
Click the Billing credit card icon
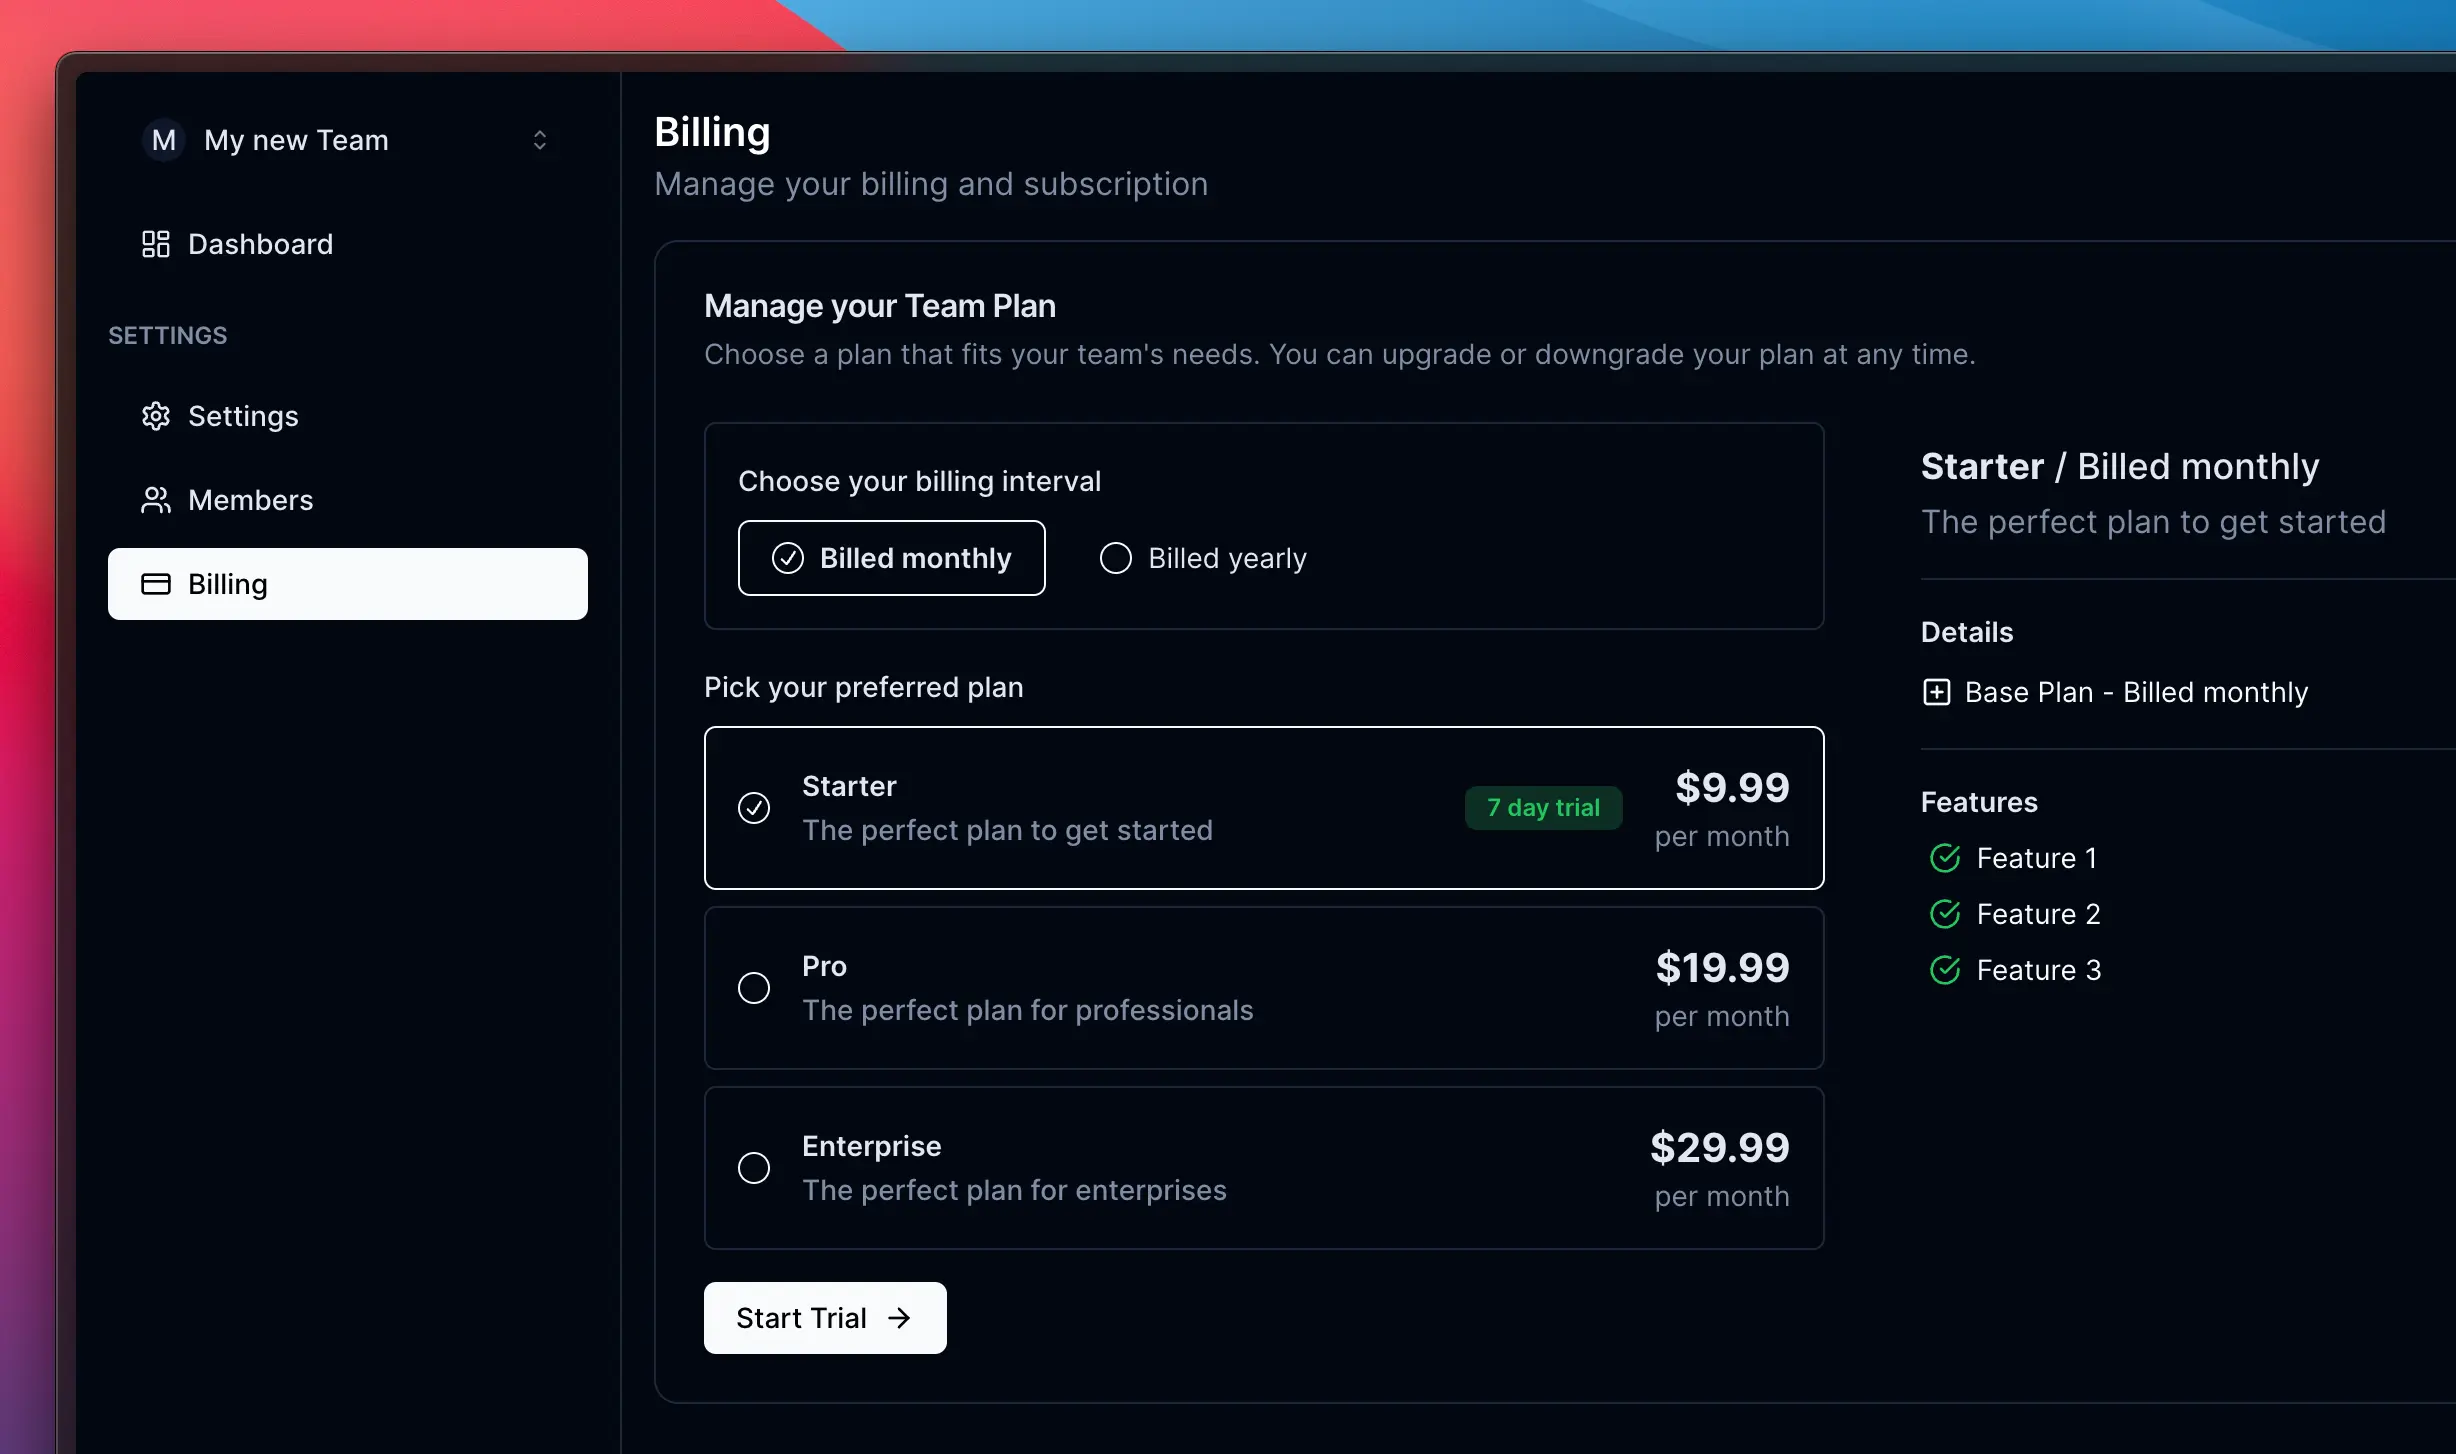[x=156, y=584]
